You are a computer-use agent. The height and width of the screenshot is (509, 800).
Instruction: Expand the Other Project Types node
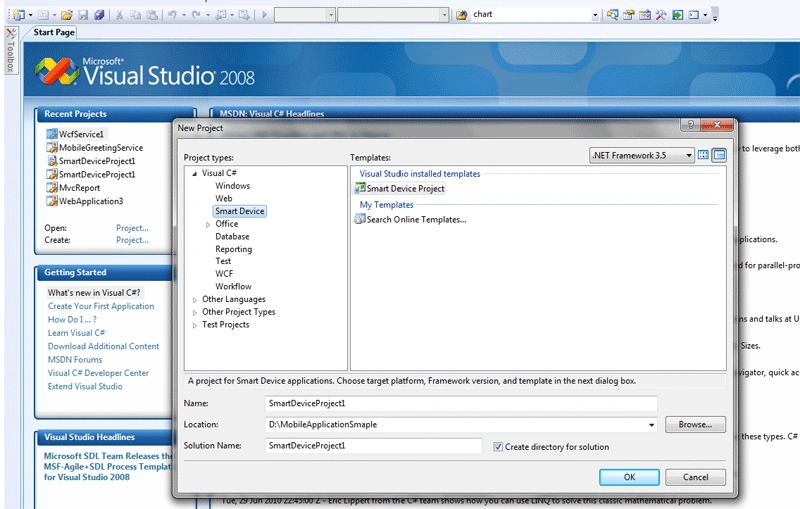194,313
